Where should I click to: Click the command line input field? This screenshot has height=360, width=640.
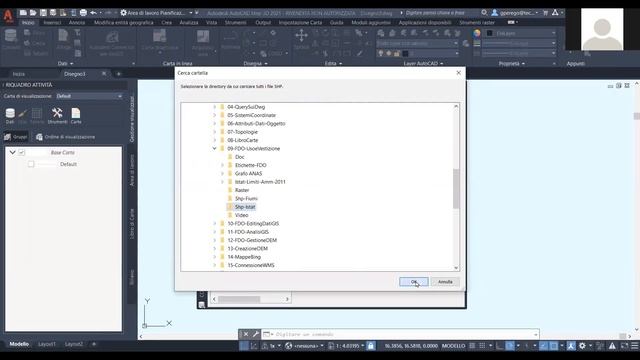(400, 334)
